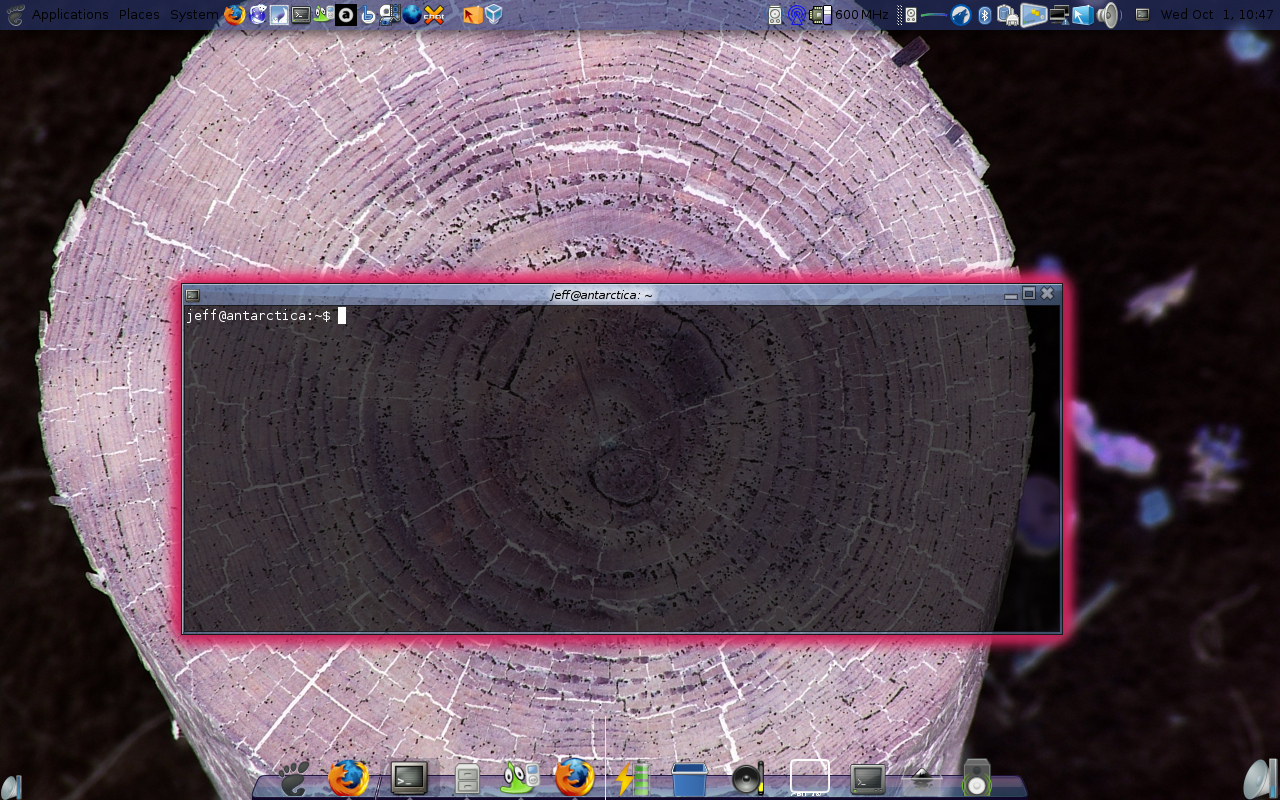This screenshot has width=1280, height=800.
Task: Launch the black square 'a' application icon
Action: [x=346, y=15]
